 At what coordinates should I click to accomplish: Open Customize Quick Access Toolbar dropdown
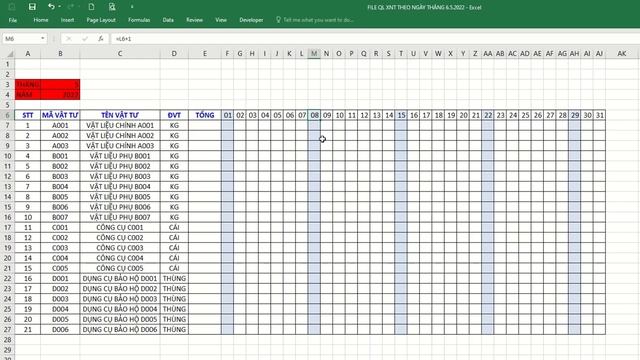[x=132, y=7]
